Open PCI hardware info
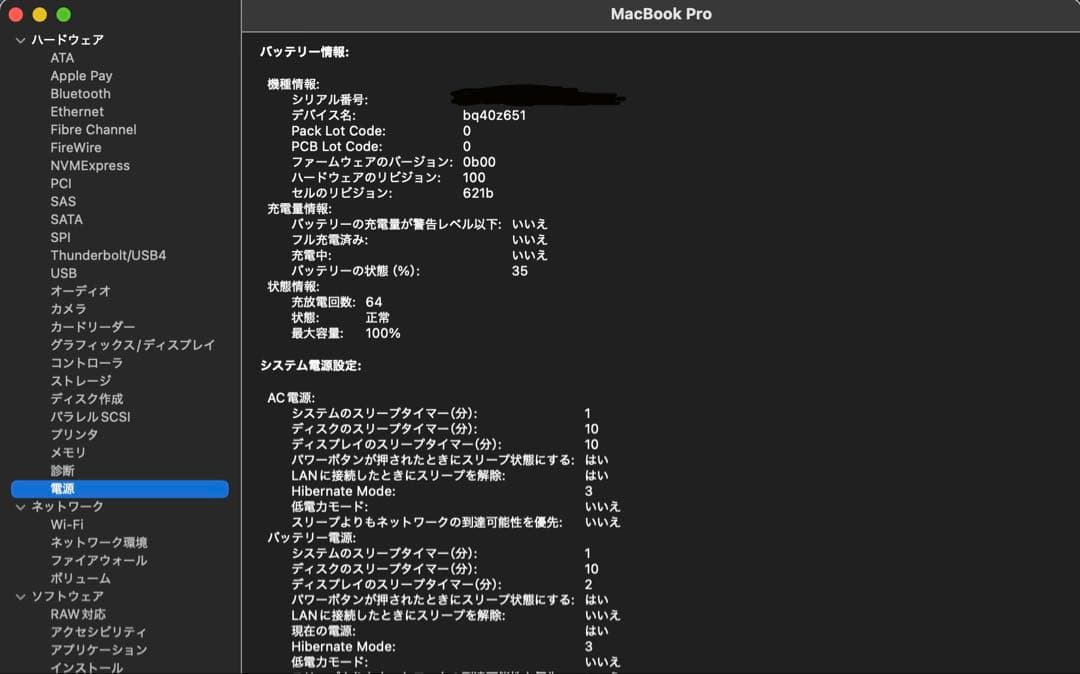 (x=61, y=184)
